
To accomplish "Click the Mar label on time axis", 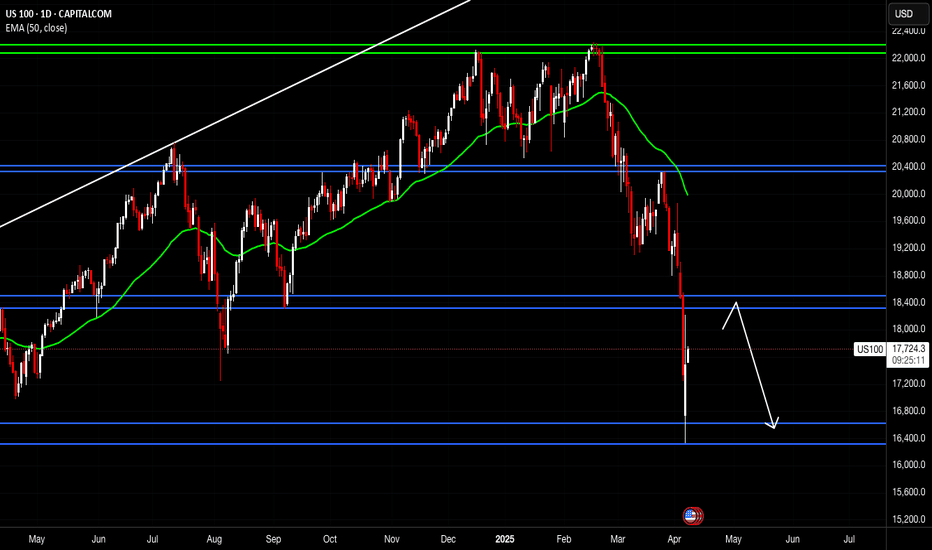I will [x=618, y=539].
